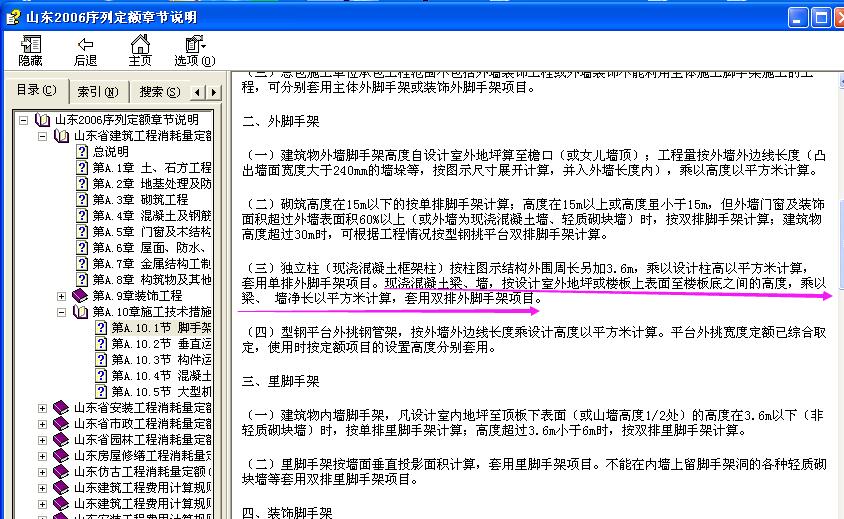The height and width of the screenshot is (519, 844).
Task: Open 第A.8章 构筑物及其他 topic
Action: tap(152, 280)
